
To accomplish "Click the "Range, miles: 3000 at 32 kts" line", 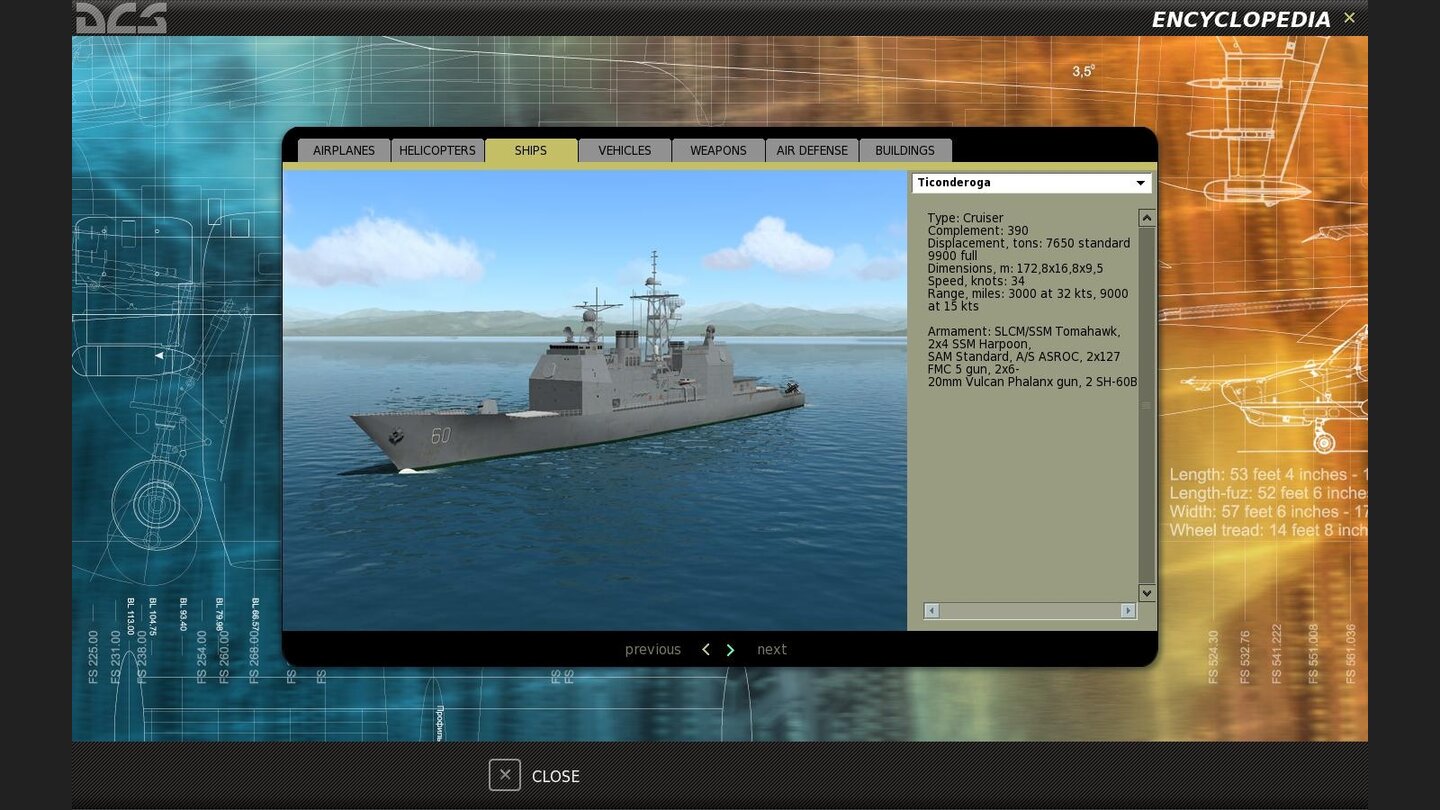I will 1028,294.
